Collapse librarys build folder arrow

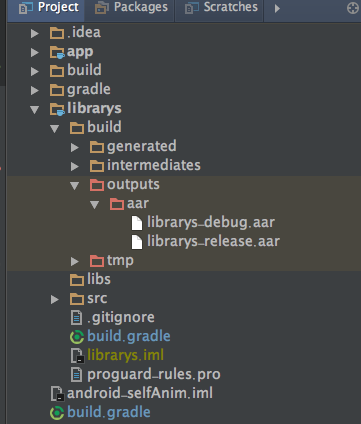coord(54,129)
